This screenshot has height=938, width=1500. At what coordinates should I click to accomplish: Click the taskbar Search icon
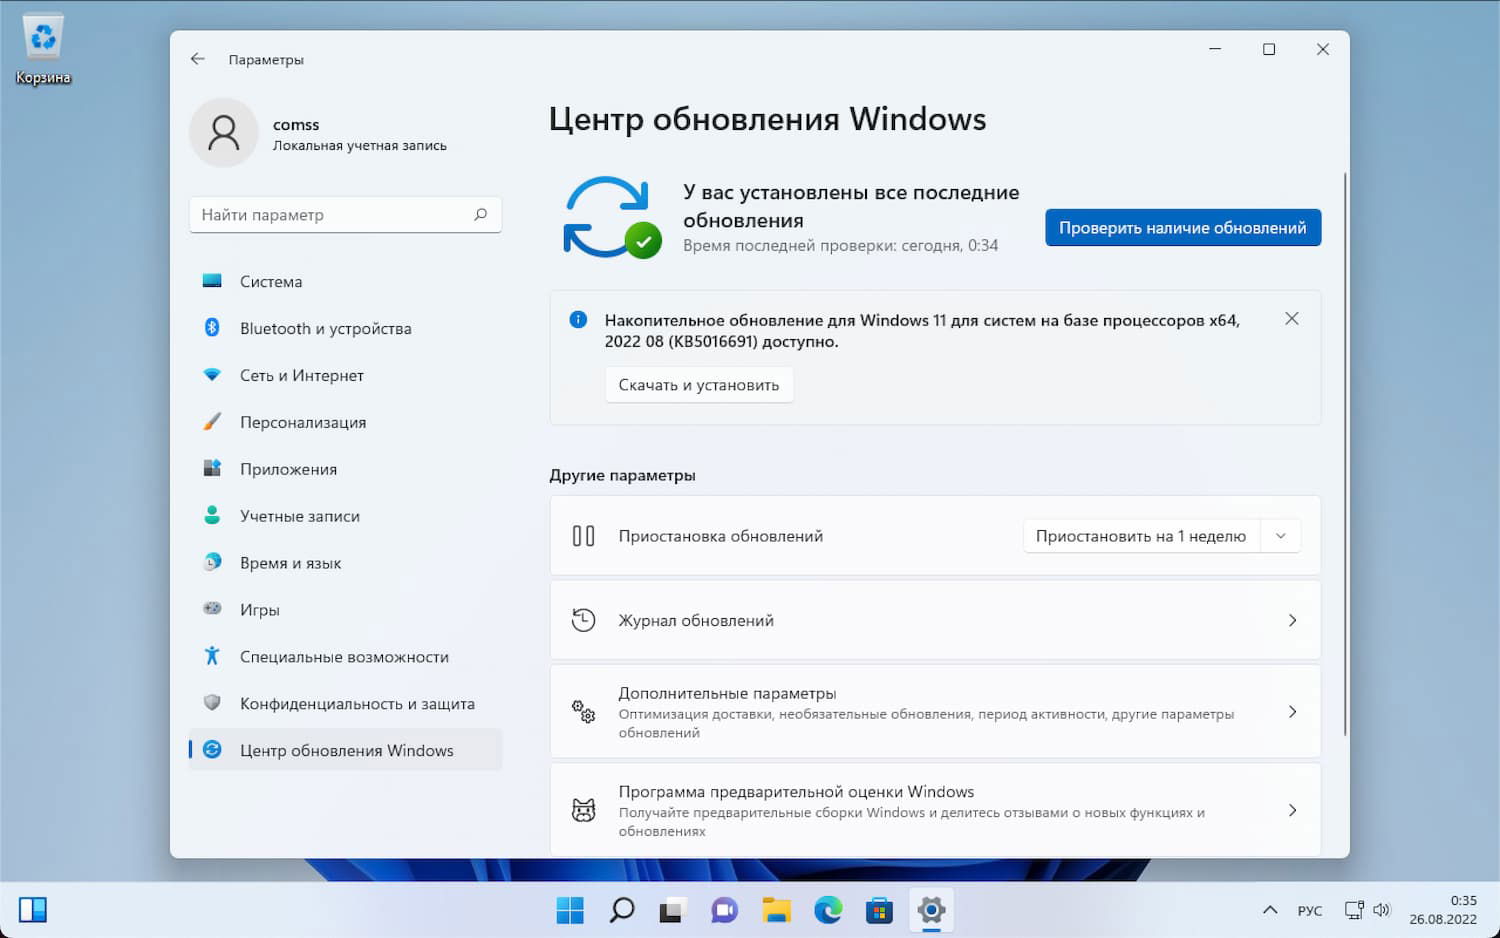click(x=620, y=910)
